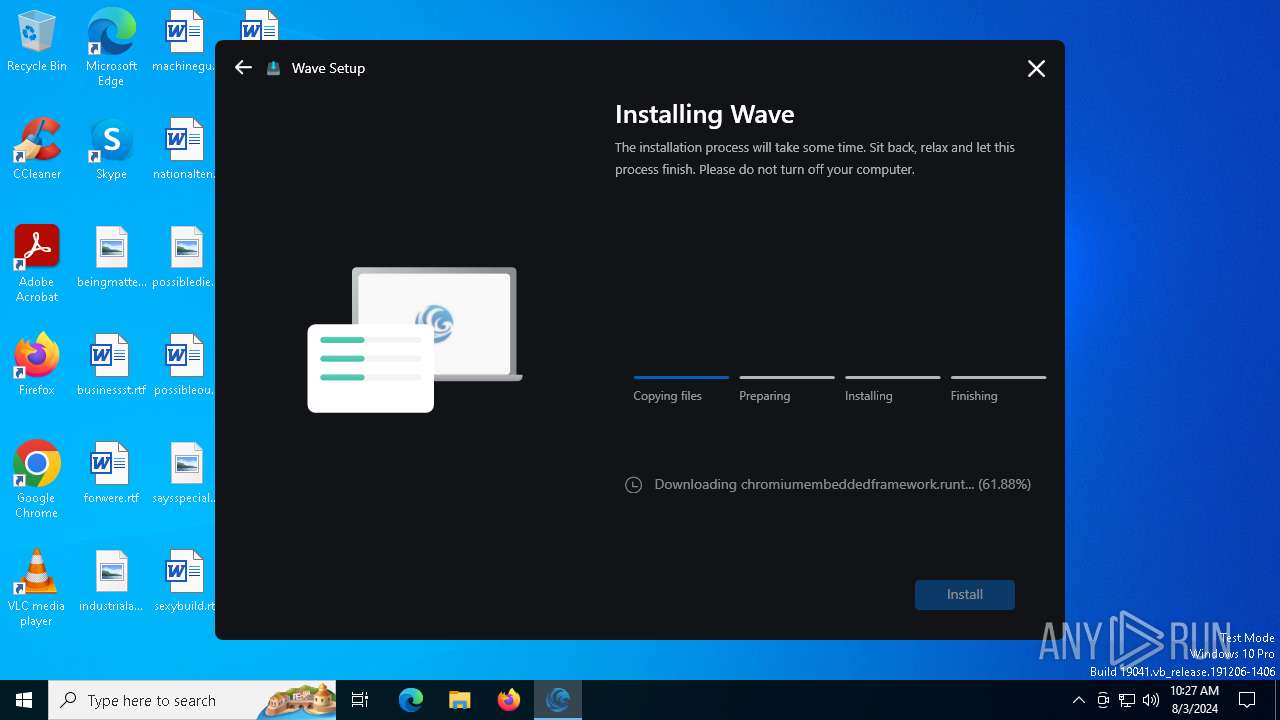Click the Wave installer taskbar icon
The height and width of the screenshot is (720, 1280).
(x=558, y=700)
